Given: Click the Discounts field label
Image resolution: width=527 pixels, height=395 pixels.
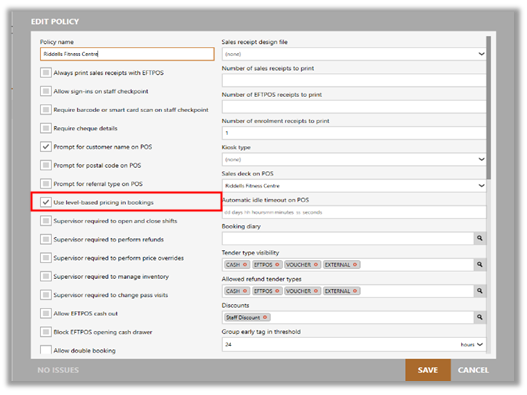Looking at the screenshot, I should [235, 305].
